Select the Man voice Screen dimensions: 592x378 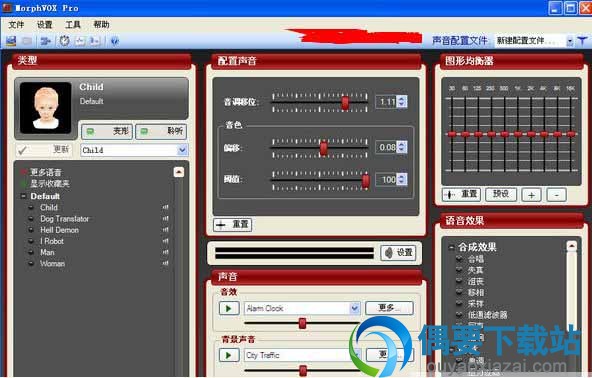(x=47, y=252)
